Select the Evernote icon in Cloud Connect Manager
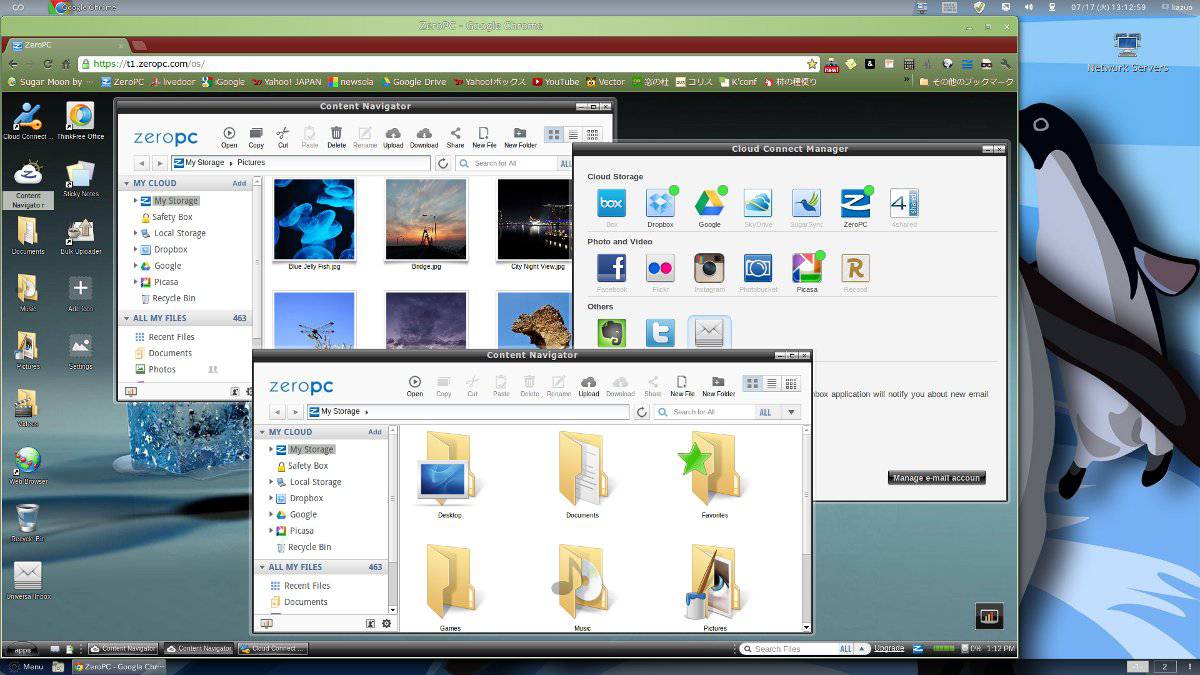Image resolution: width=1200 pixels, height=675 pixels. tap(612, 333)
